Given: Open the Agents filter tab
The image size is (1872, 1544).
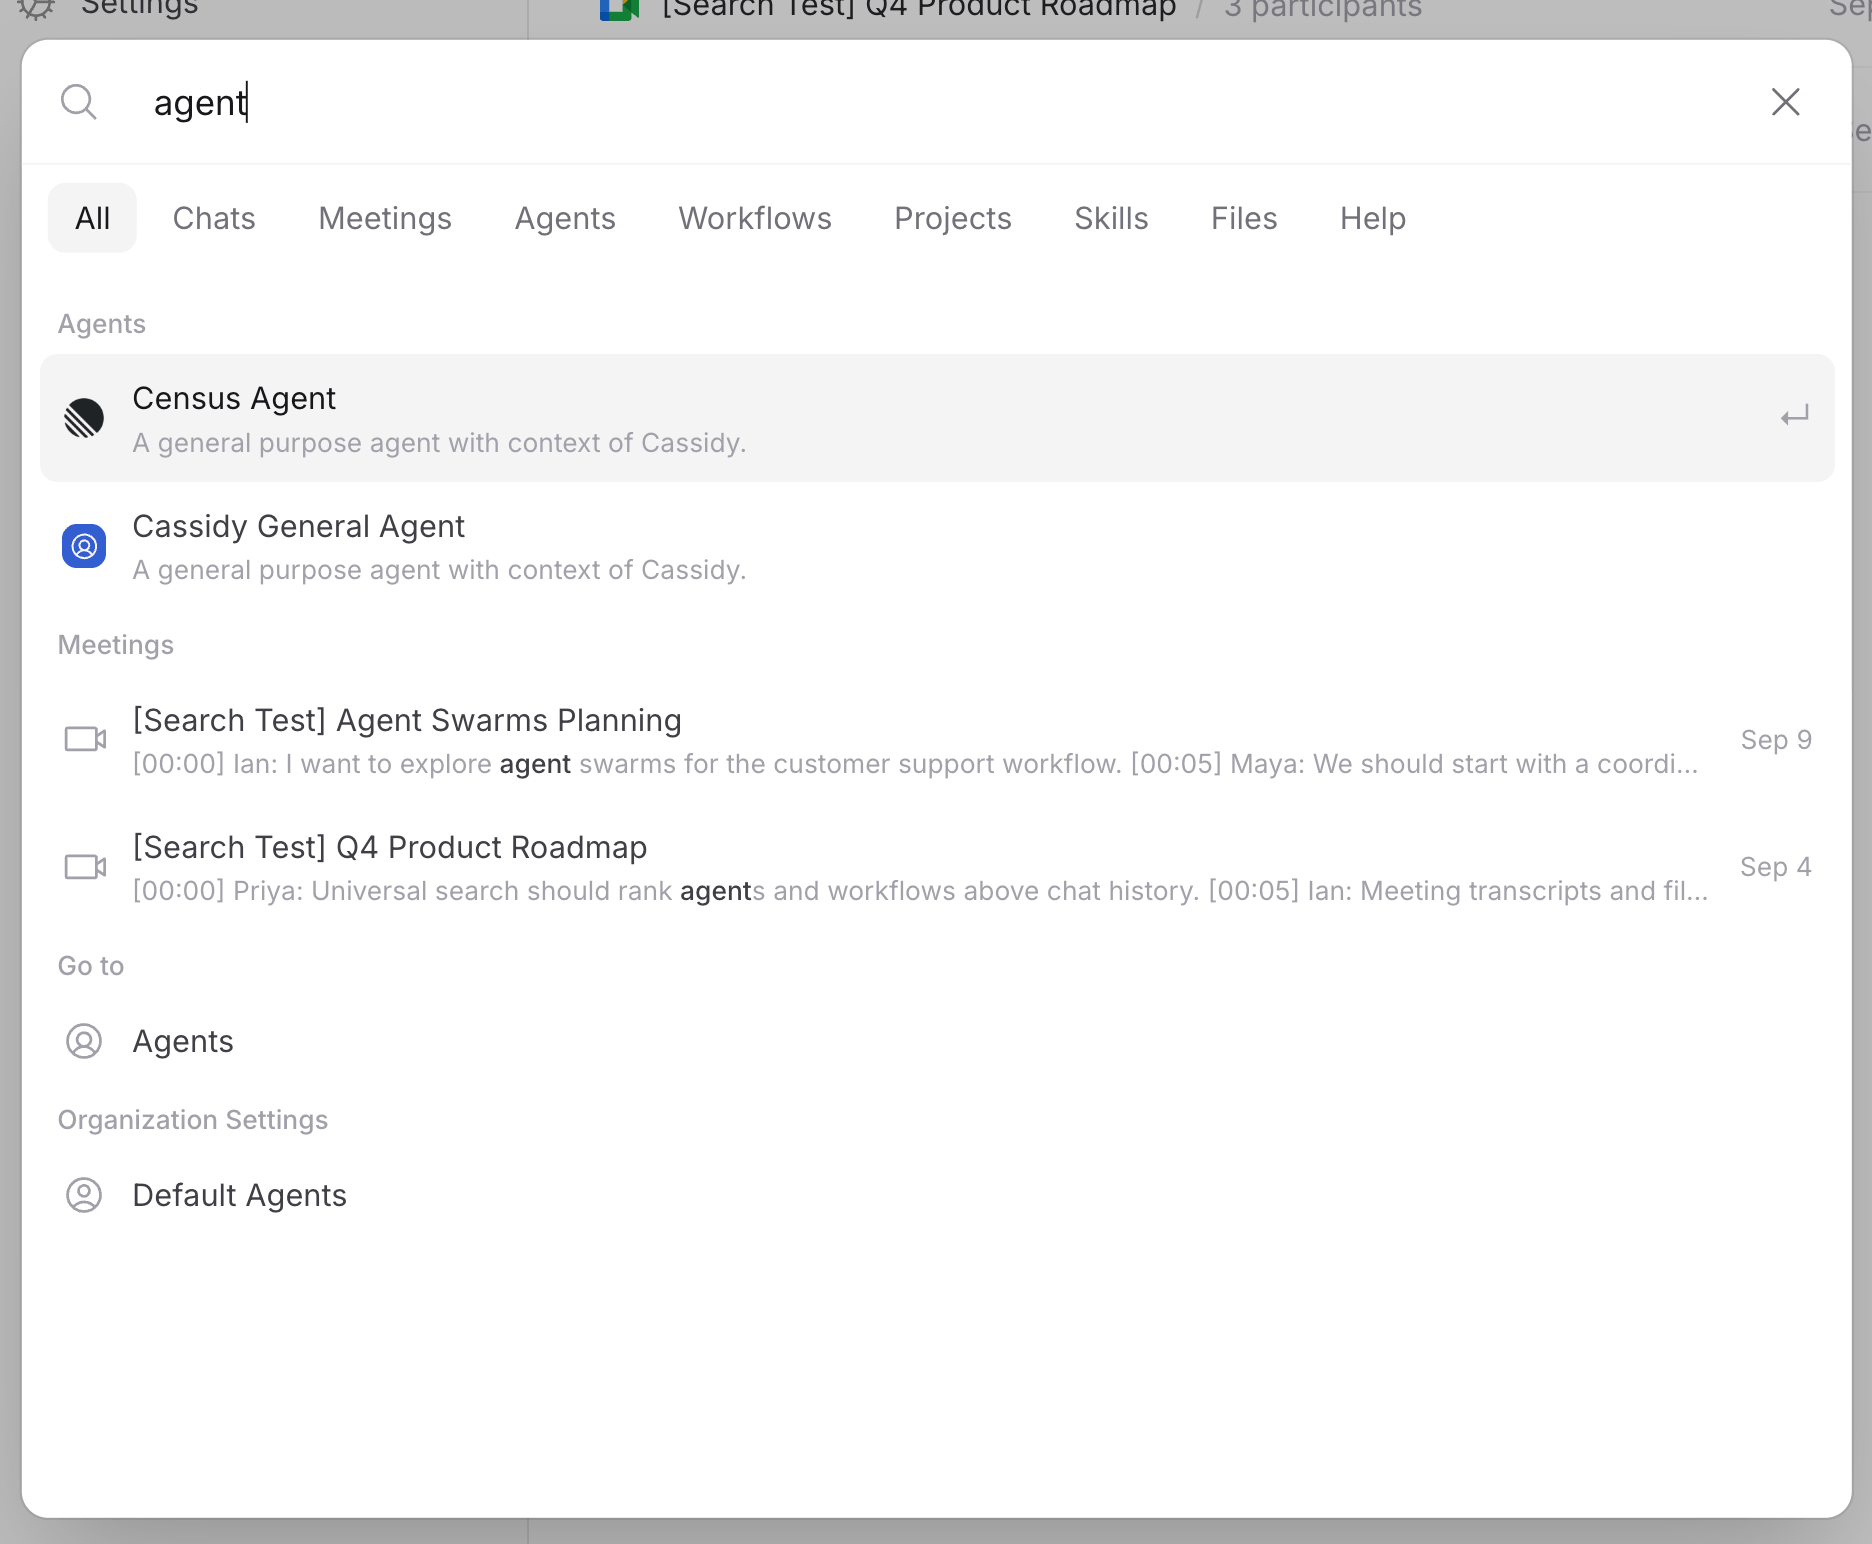Looking at the screenshot, I should pyautogui.click(x=565, y=218).
